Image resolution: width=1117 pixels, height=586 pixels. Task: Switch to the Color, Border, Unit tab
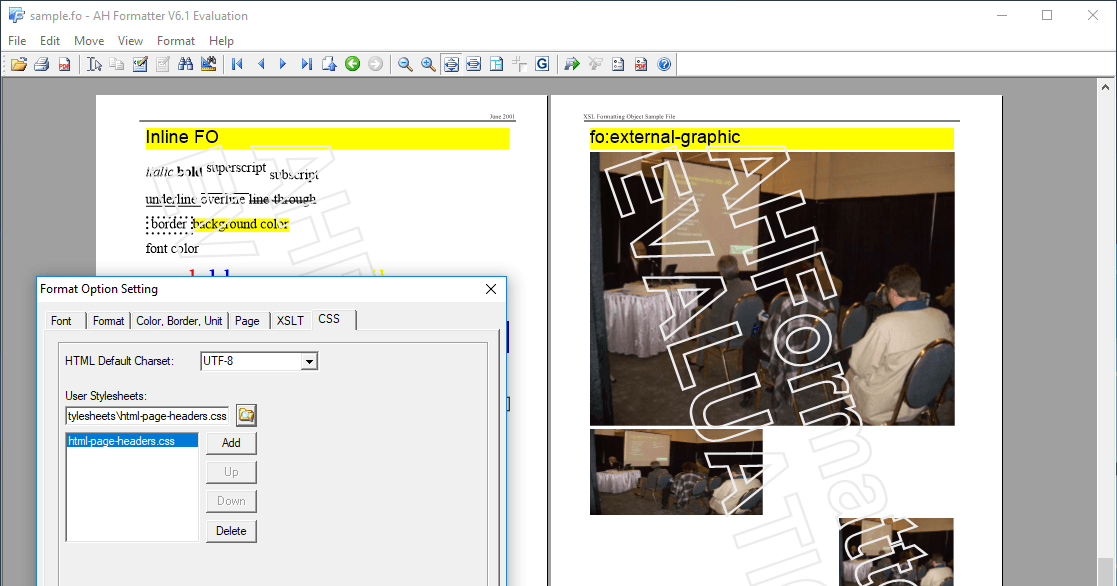click(x=179, y=320)
